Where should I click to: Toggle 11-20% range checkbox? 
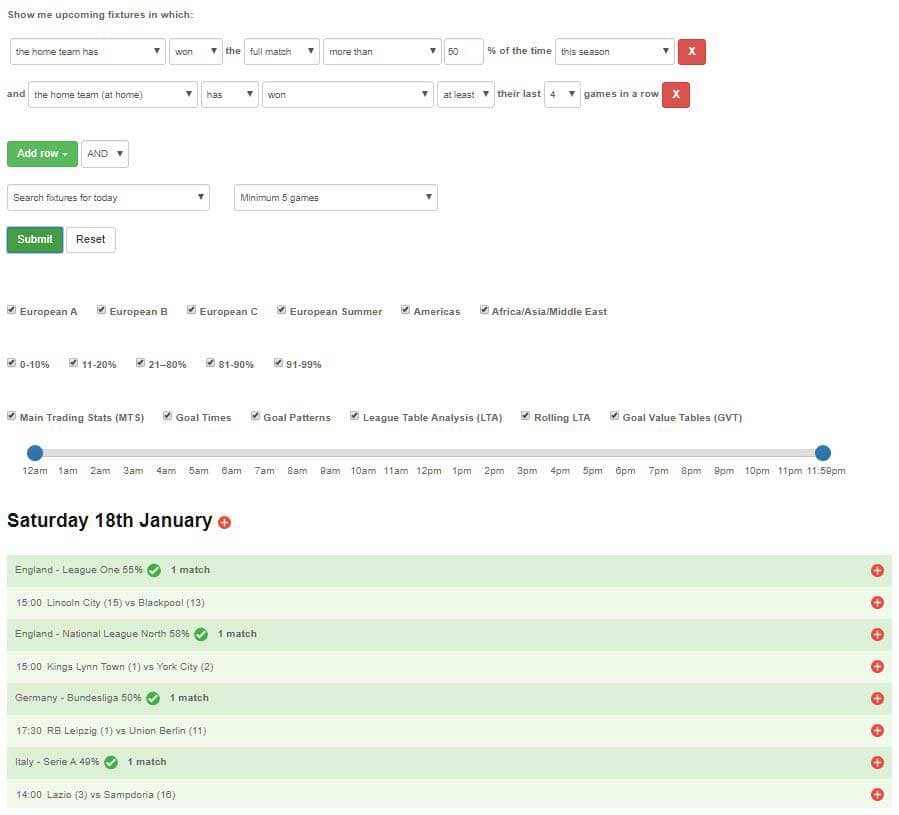(x=73, y=363)
